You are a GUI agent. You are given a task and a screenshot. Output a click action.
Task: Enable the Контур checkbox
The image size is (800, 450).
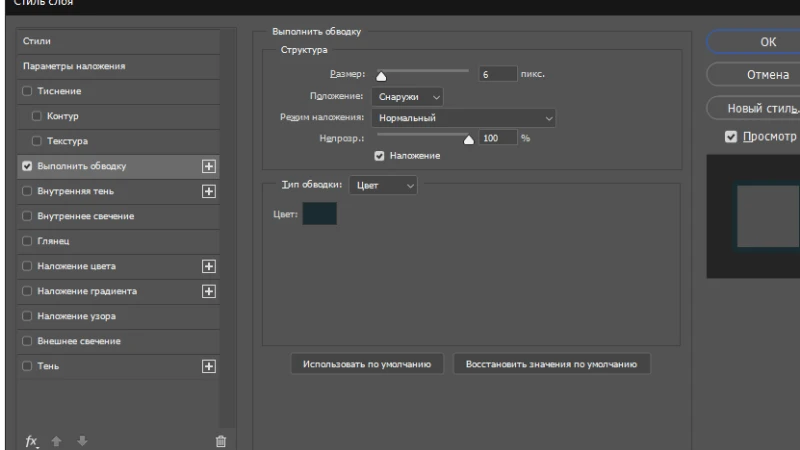point(37,116)
